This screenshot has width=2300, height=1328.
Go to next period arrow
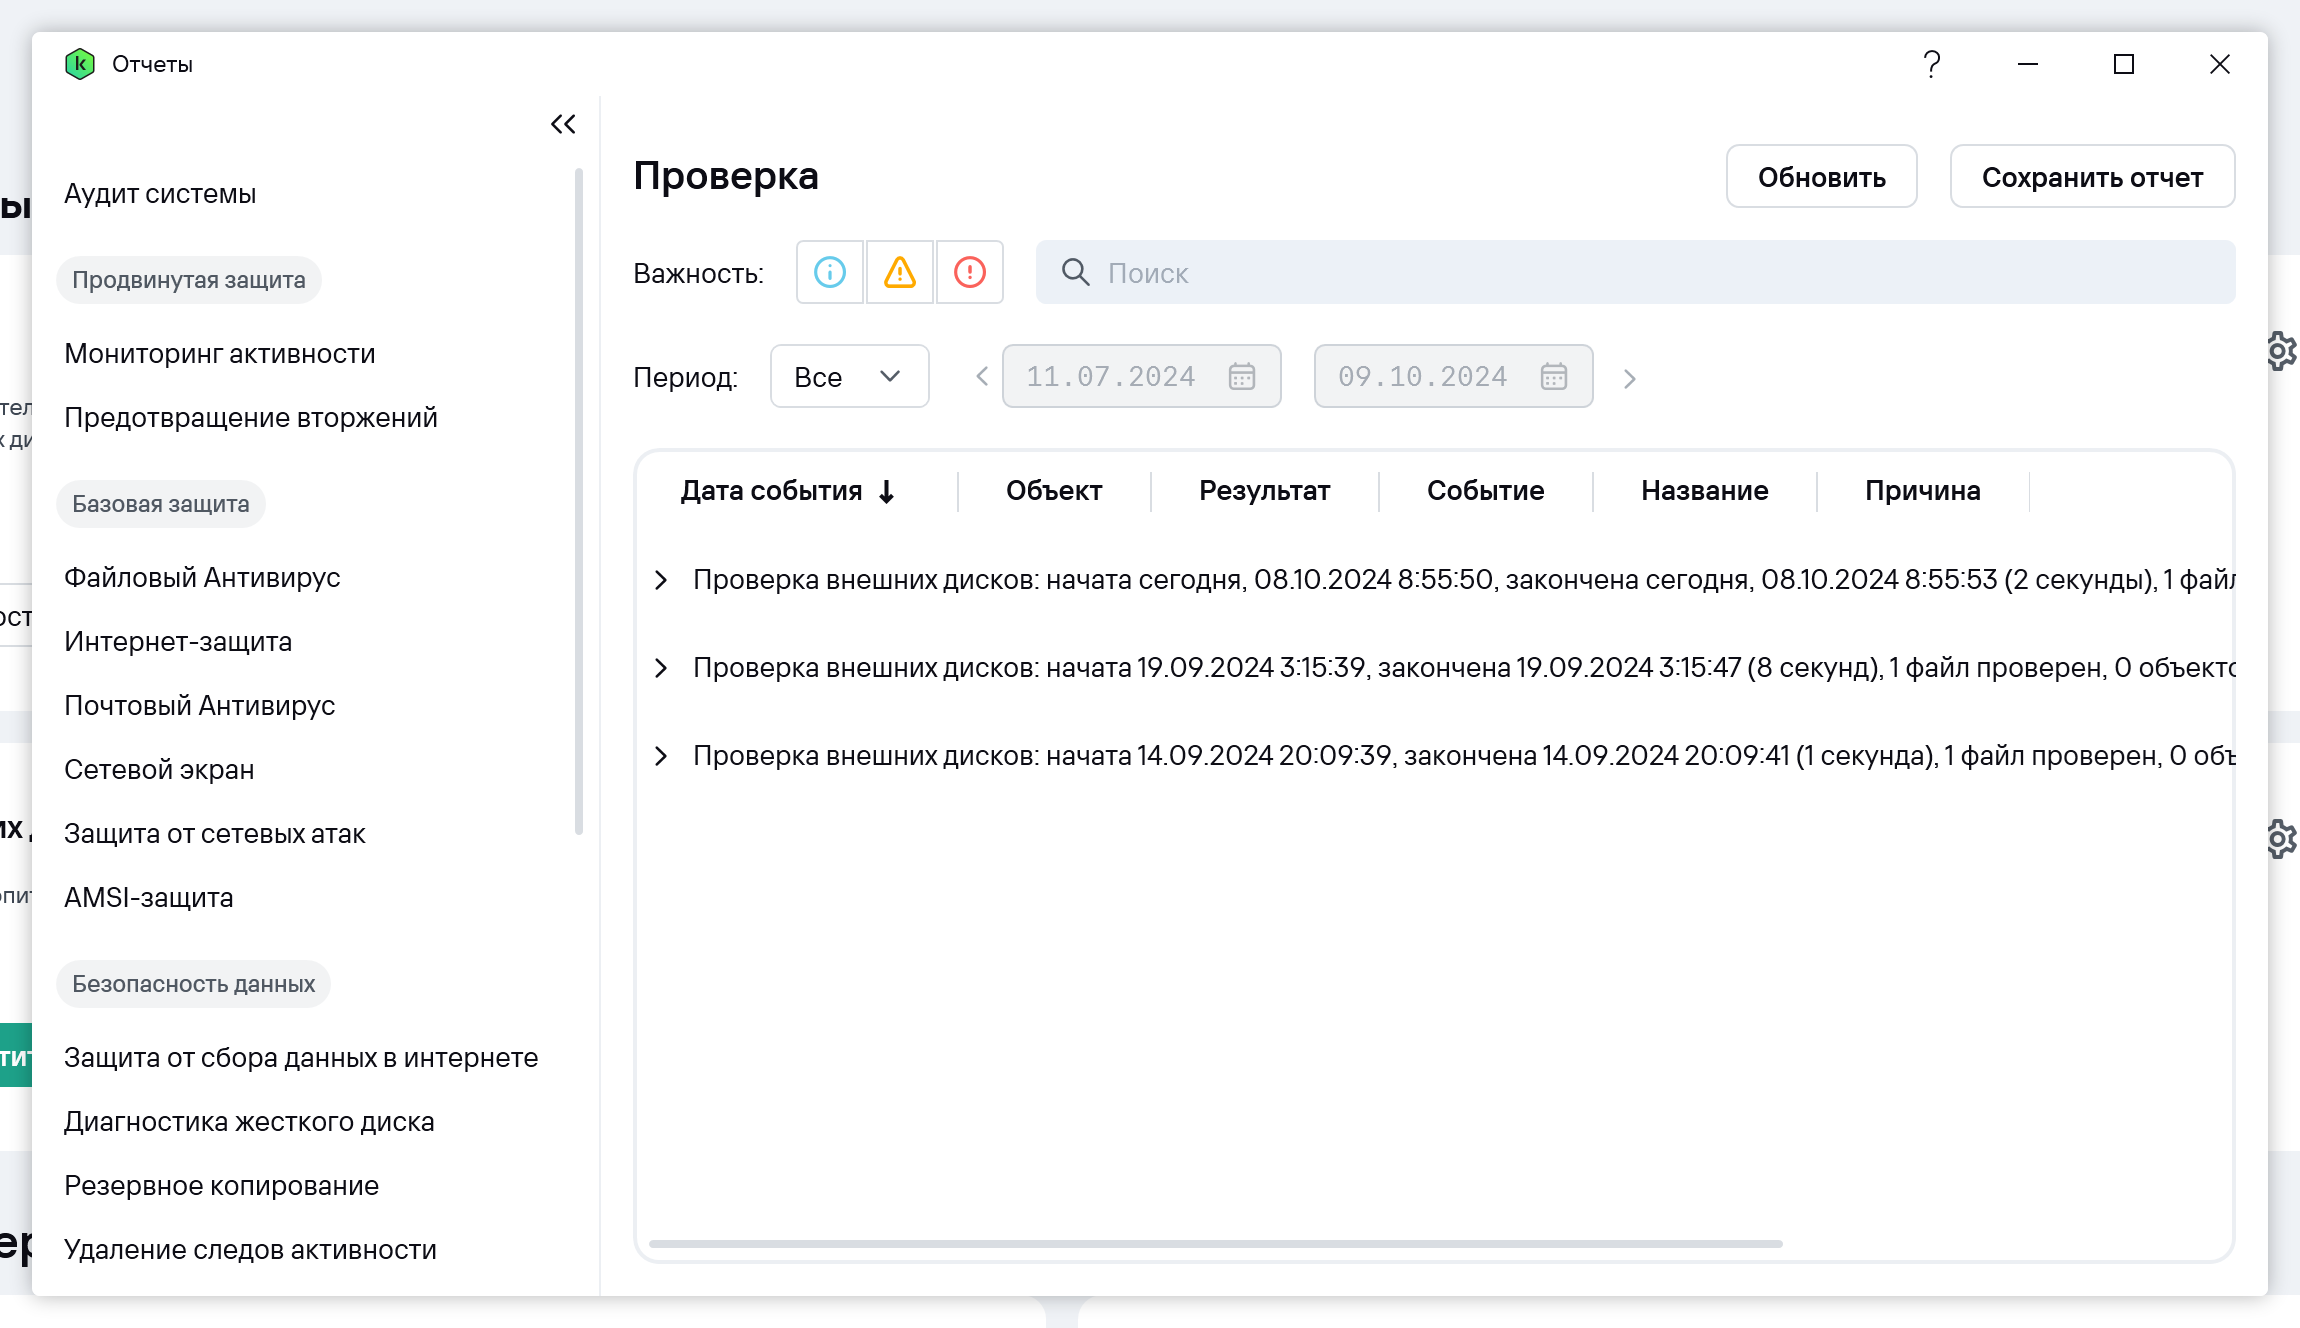[x=1630, y=378]
